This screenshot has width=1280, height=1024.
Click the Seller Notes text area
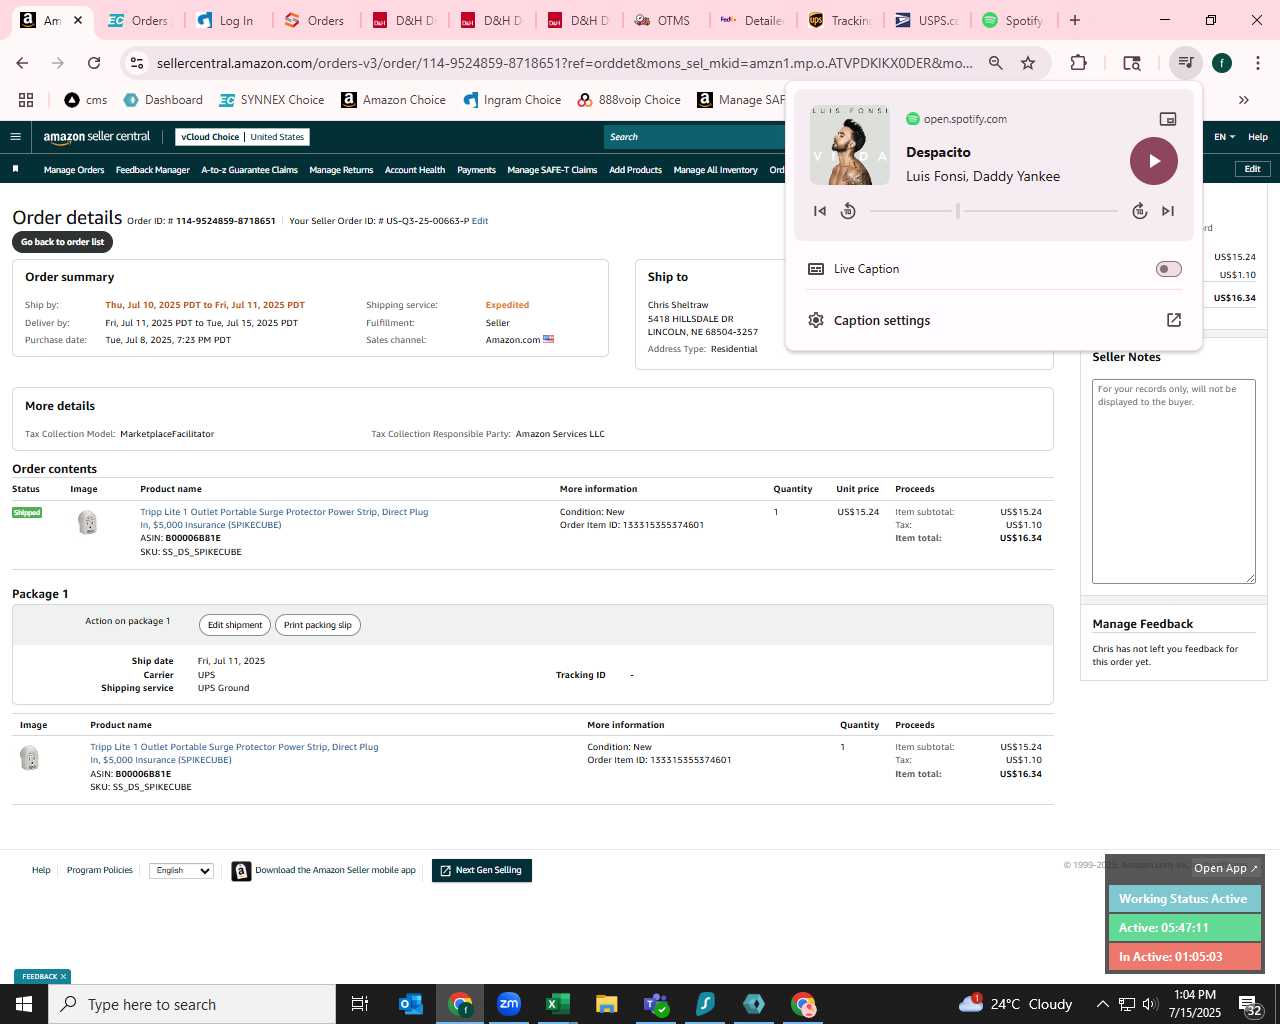click(1173, 481)
